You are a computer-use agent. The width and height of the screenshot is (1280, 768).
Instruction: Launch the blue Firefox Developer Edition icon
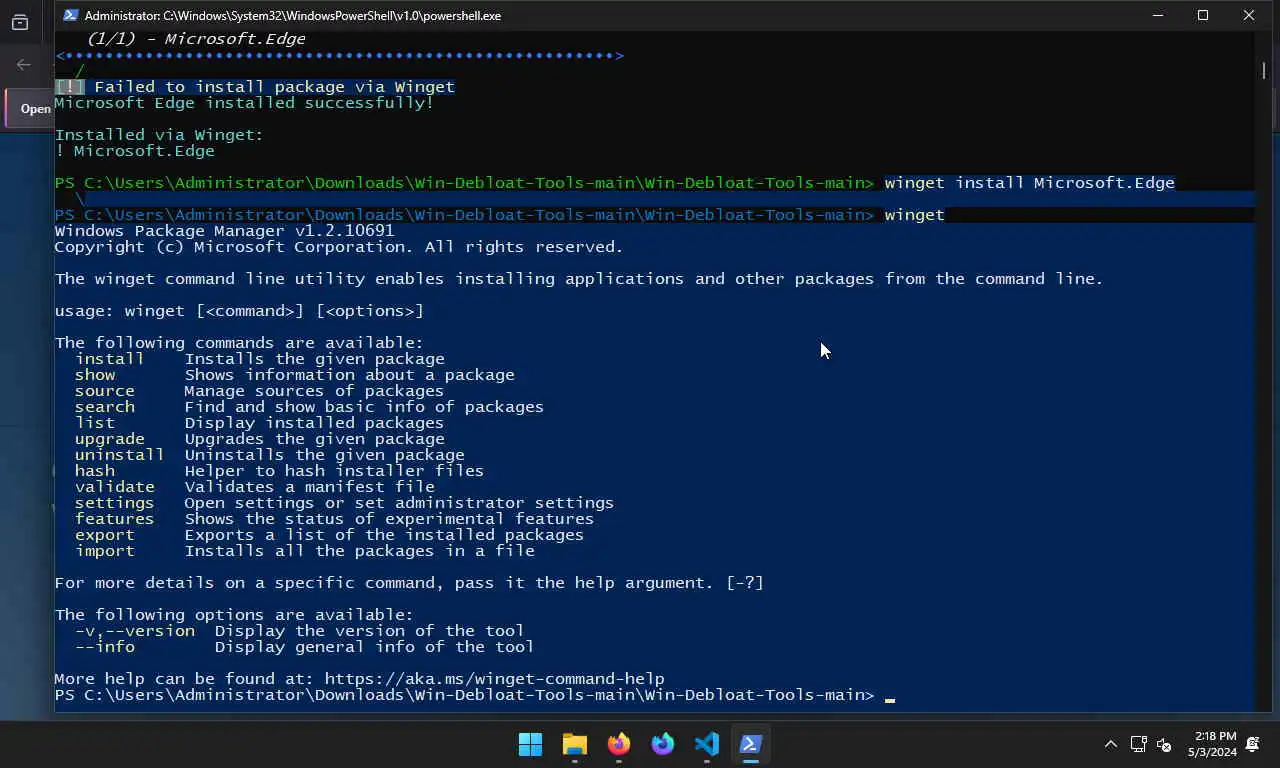[663, 744]
